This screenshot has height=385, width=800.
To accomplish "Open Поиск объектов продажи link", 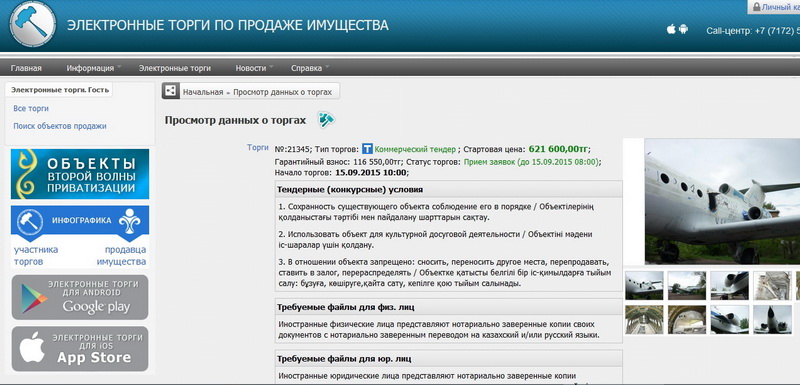I will [x=60, y=126].
